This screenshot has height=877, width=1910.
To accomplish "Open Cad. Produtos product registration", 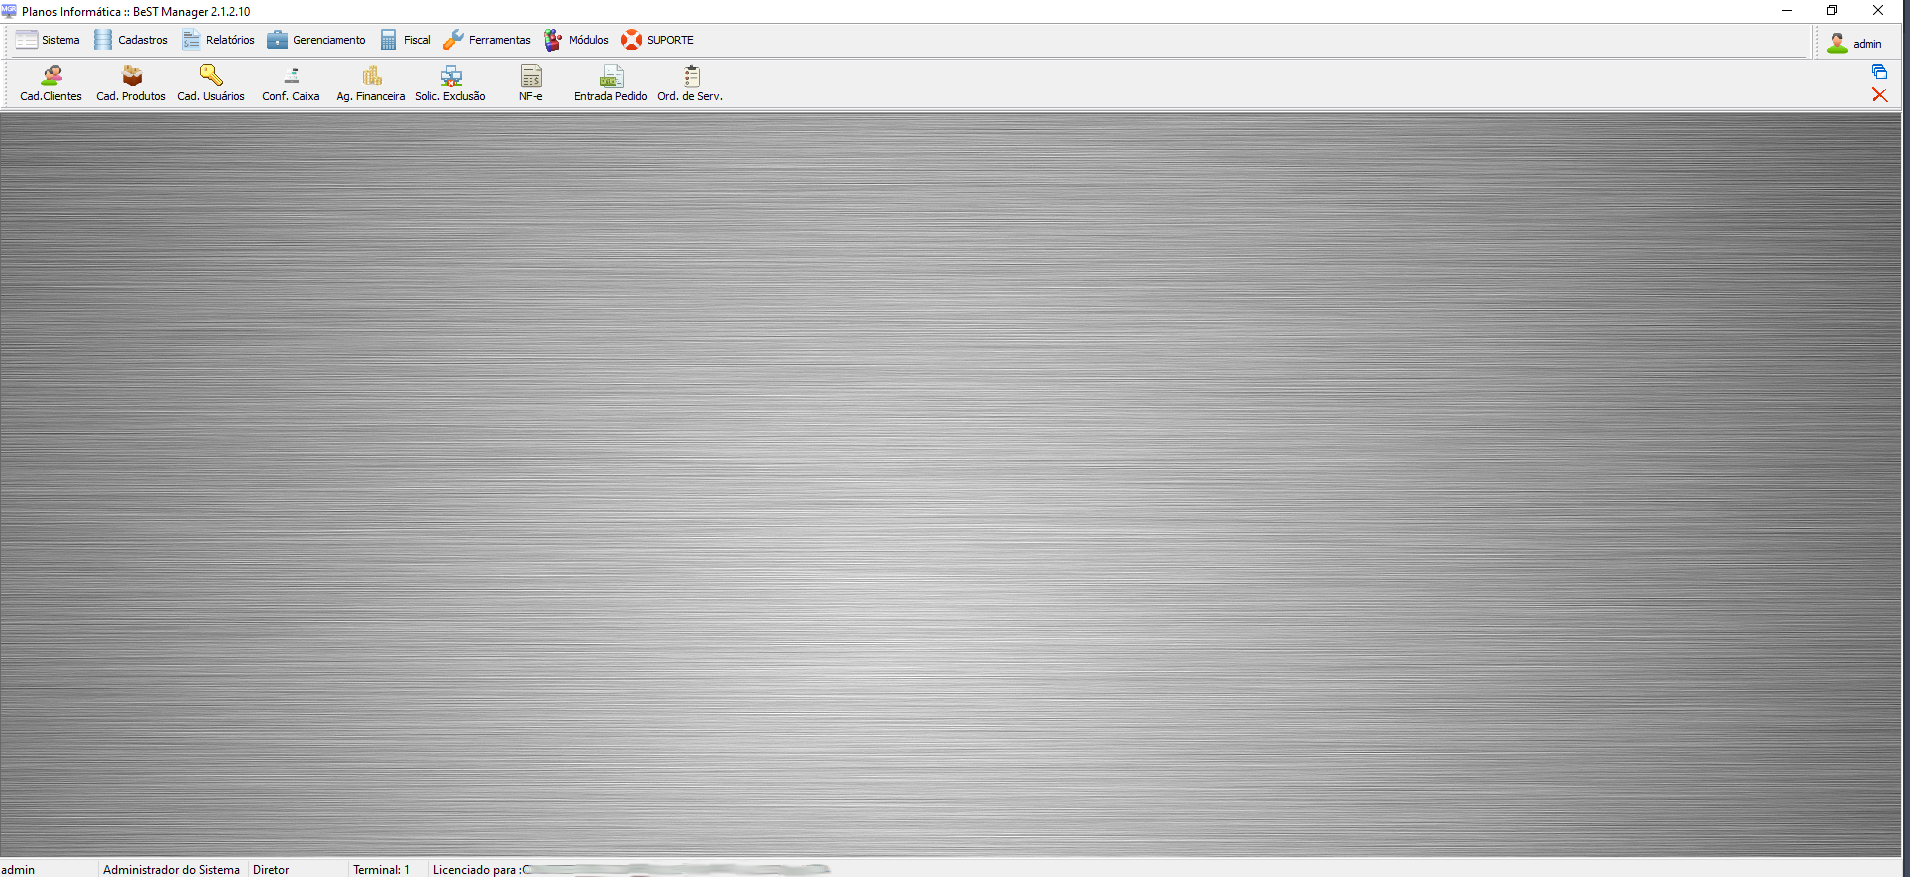I will (x=131, y=83).
